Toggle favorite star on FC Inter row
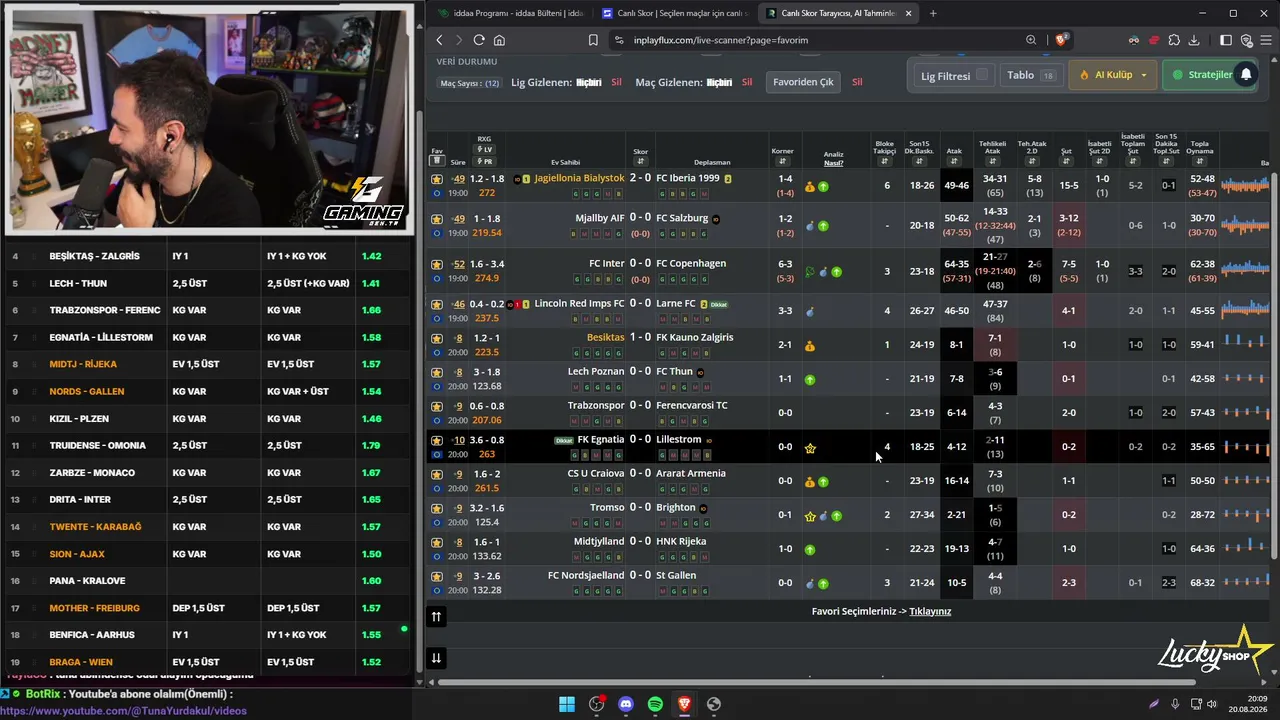1280x720 pixels. pyautogui.click(x=437, y=265)
